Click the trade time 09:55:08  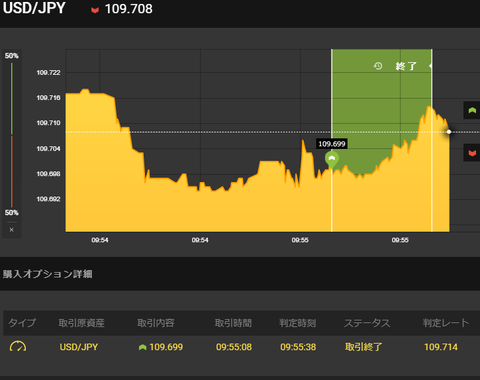coord(234,347)
